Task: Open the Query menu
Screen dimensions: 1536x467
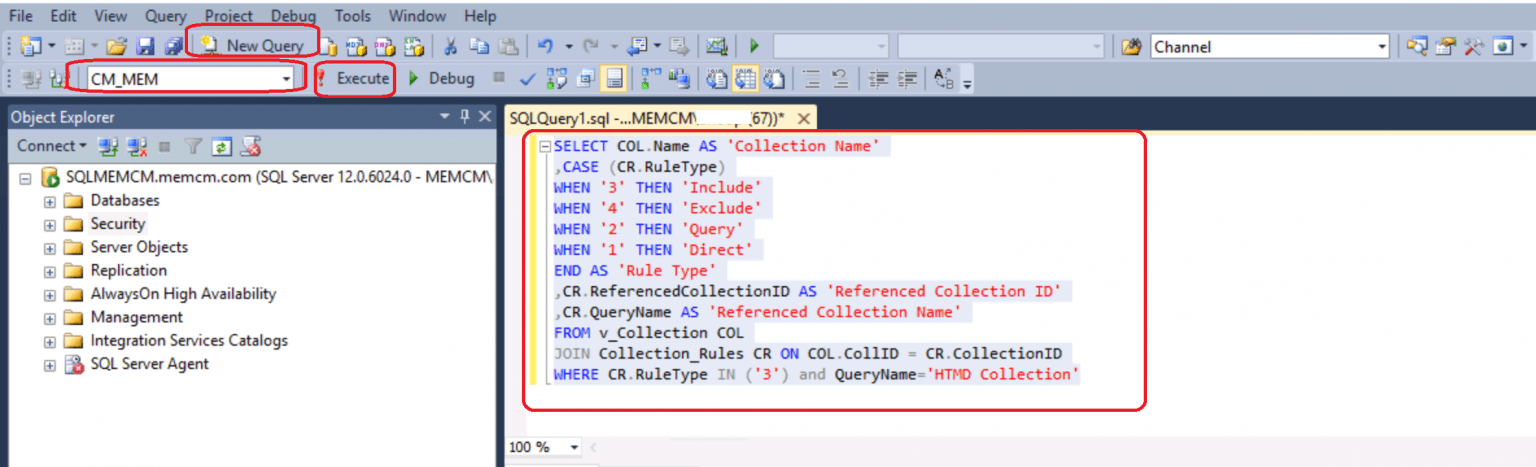Action: click(165, 16)
